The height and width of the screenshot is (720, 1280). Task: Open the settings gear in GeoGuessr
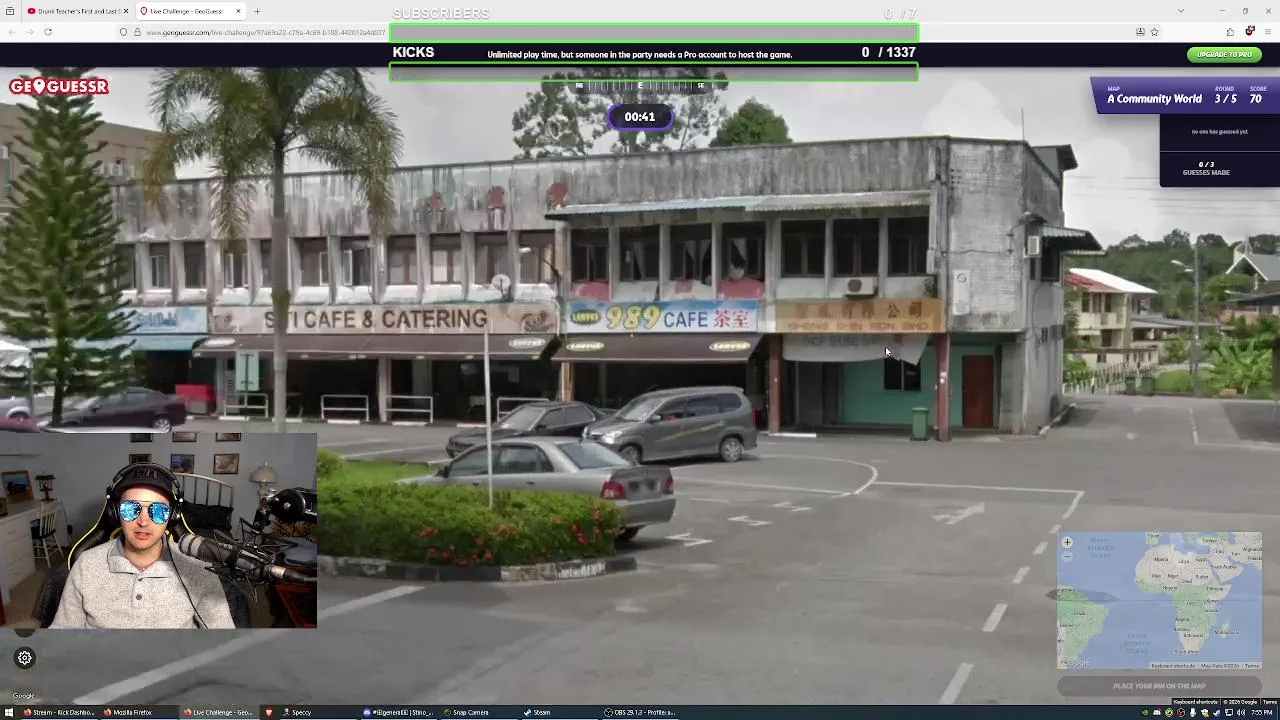tap(25, 658)
